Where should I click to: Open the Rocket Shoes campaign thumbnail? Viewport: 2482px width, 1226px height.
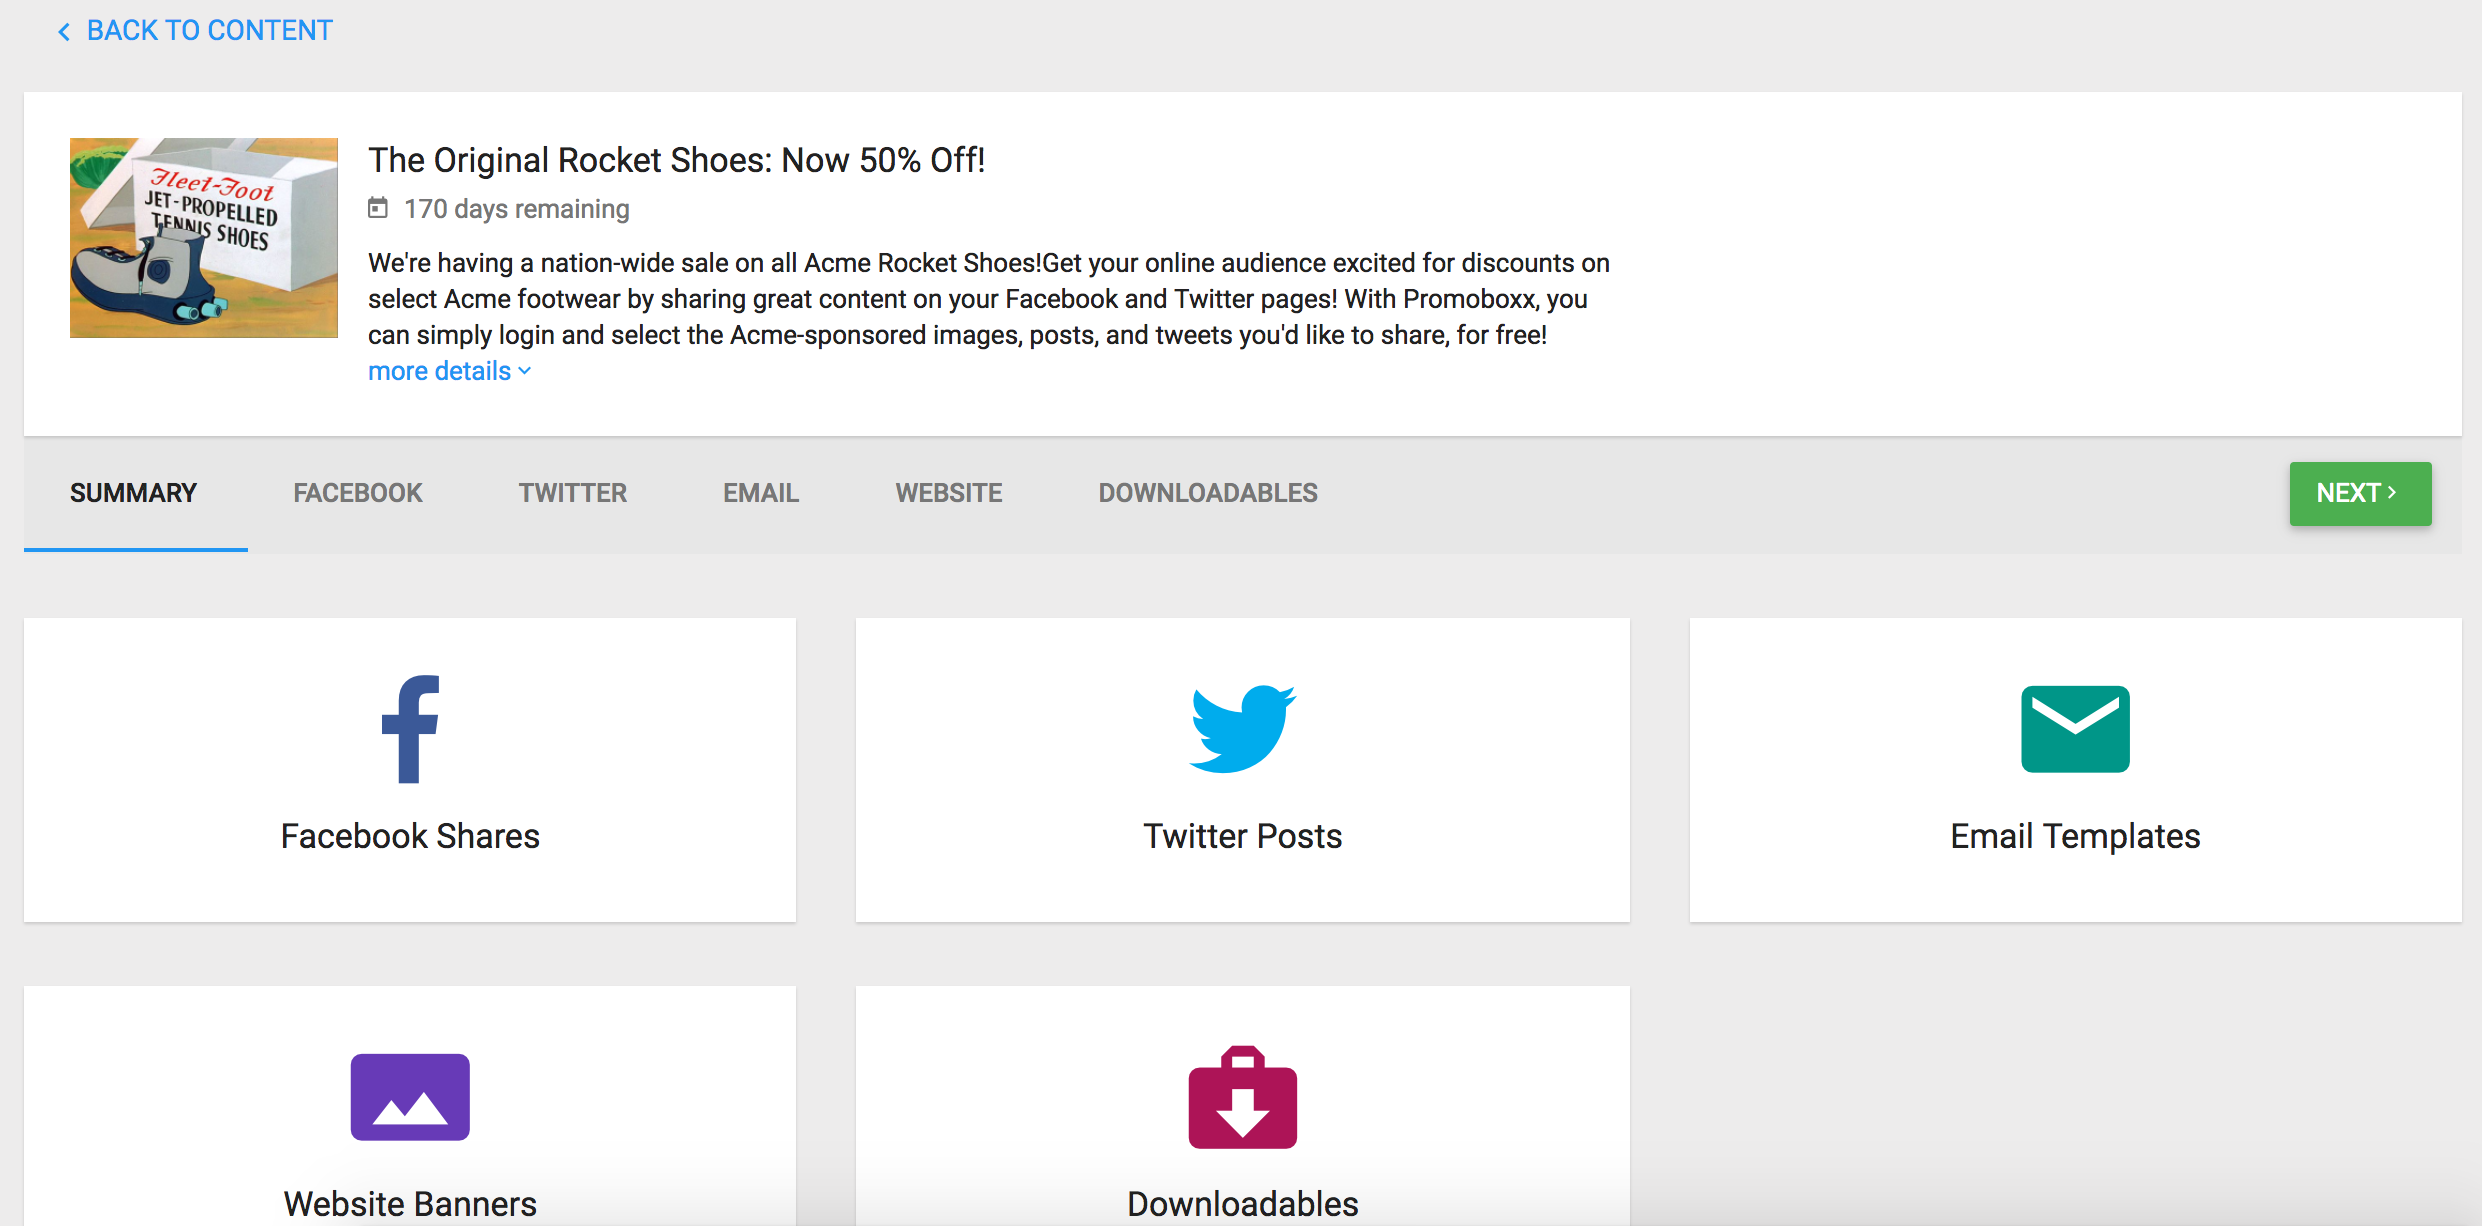(x=204, y=238)
